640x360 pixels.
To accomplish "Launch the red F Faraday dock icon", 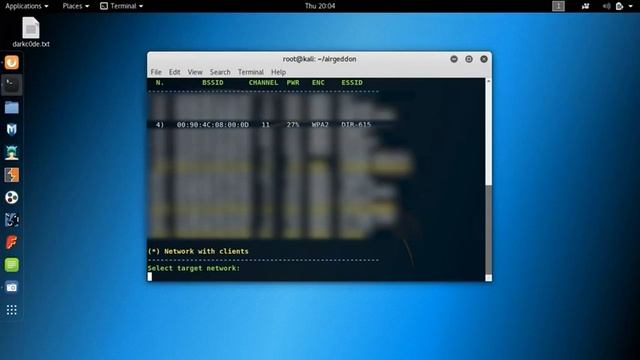I will [11, 242].
